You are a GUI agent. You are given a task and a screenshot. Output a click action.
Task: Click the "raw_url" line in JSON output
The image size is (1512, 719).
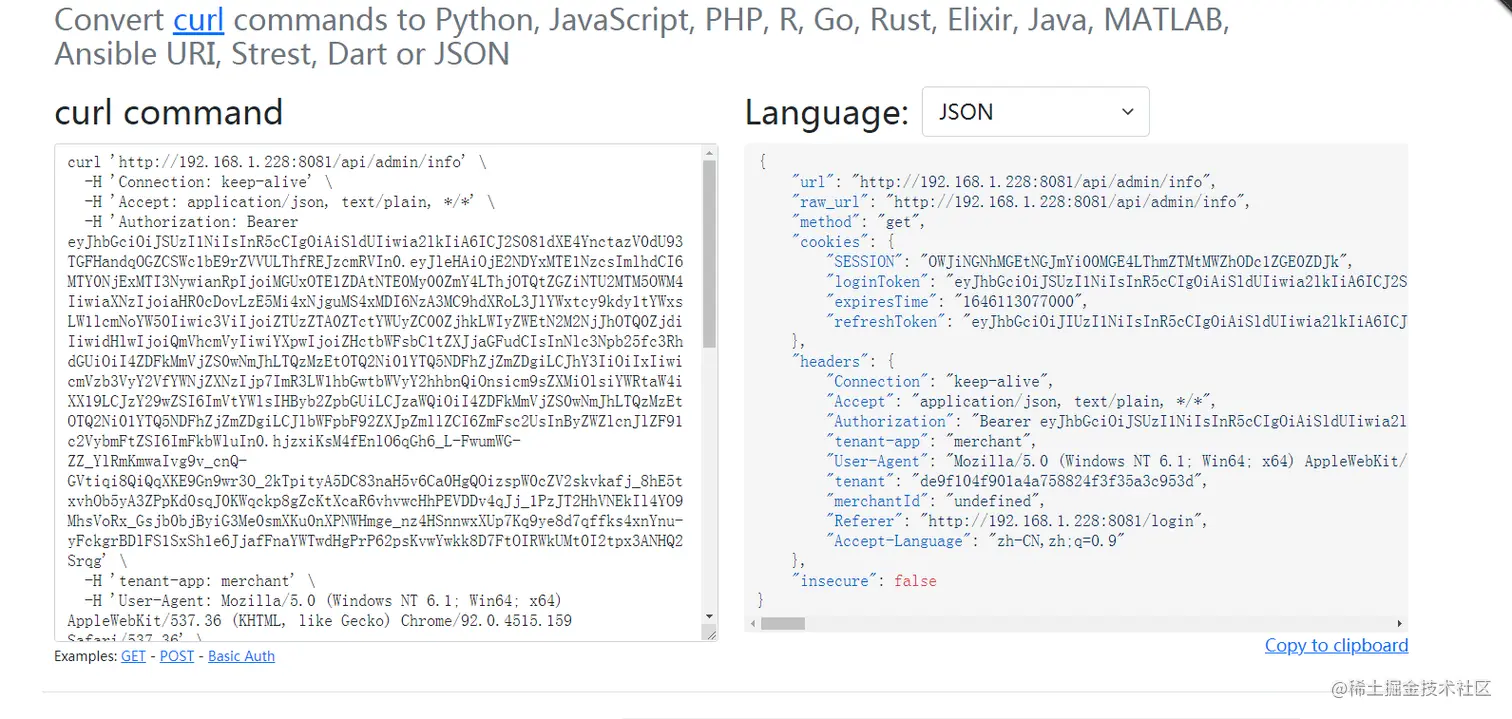tap(1021, 202)
